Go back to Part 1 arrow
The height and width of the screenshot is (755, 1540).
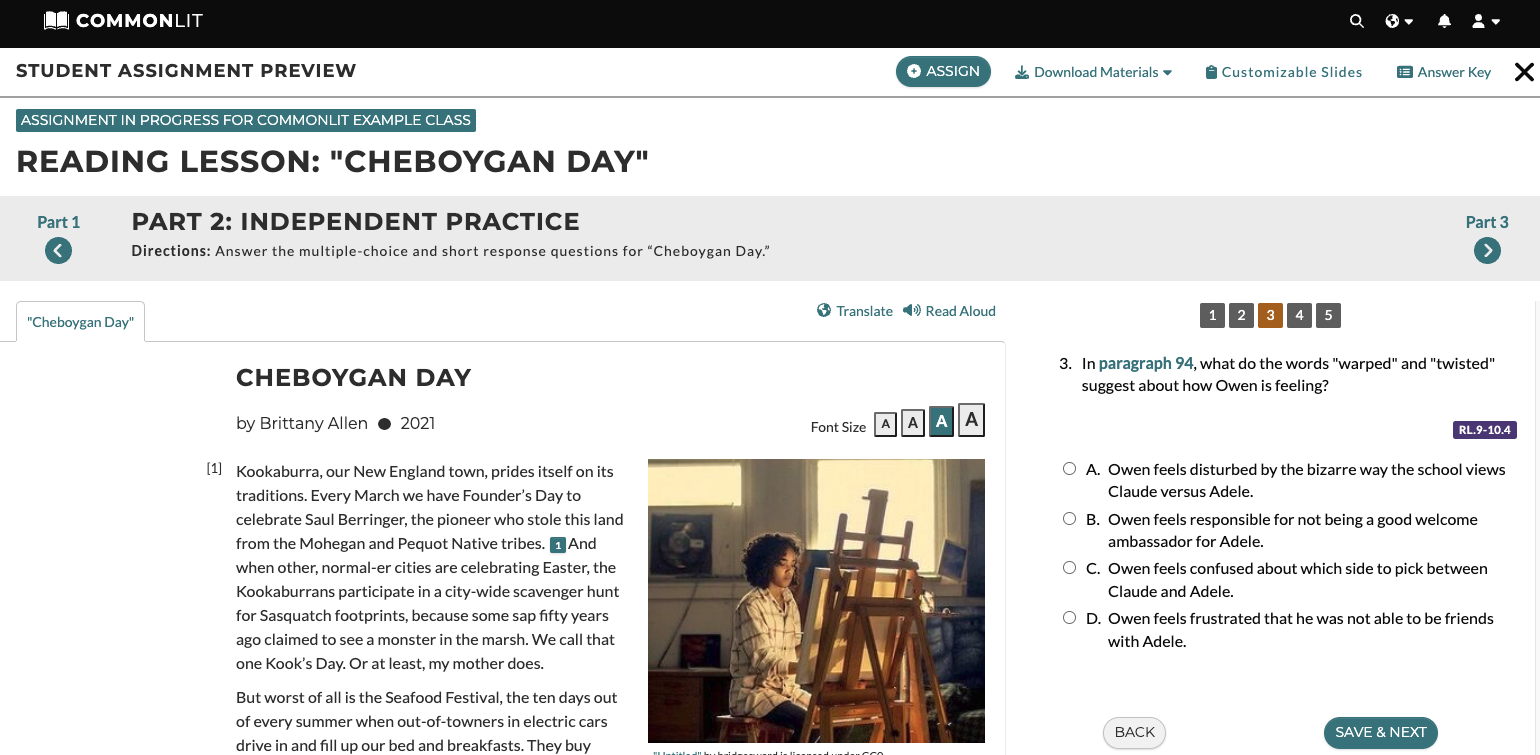pyautogui.click(x=58, y=251)
